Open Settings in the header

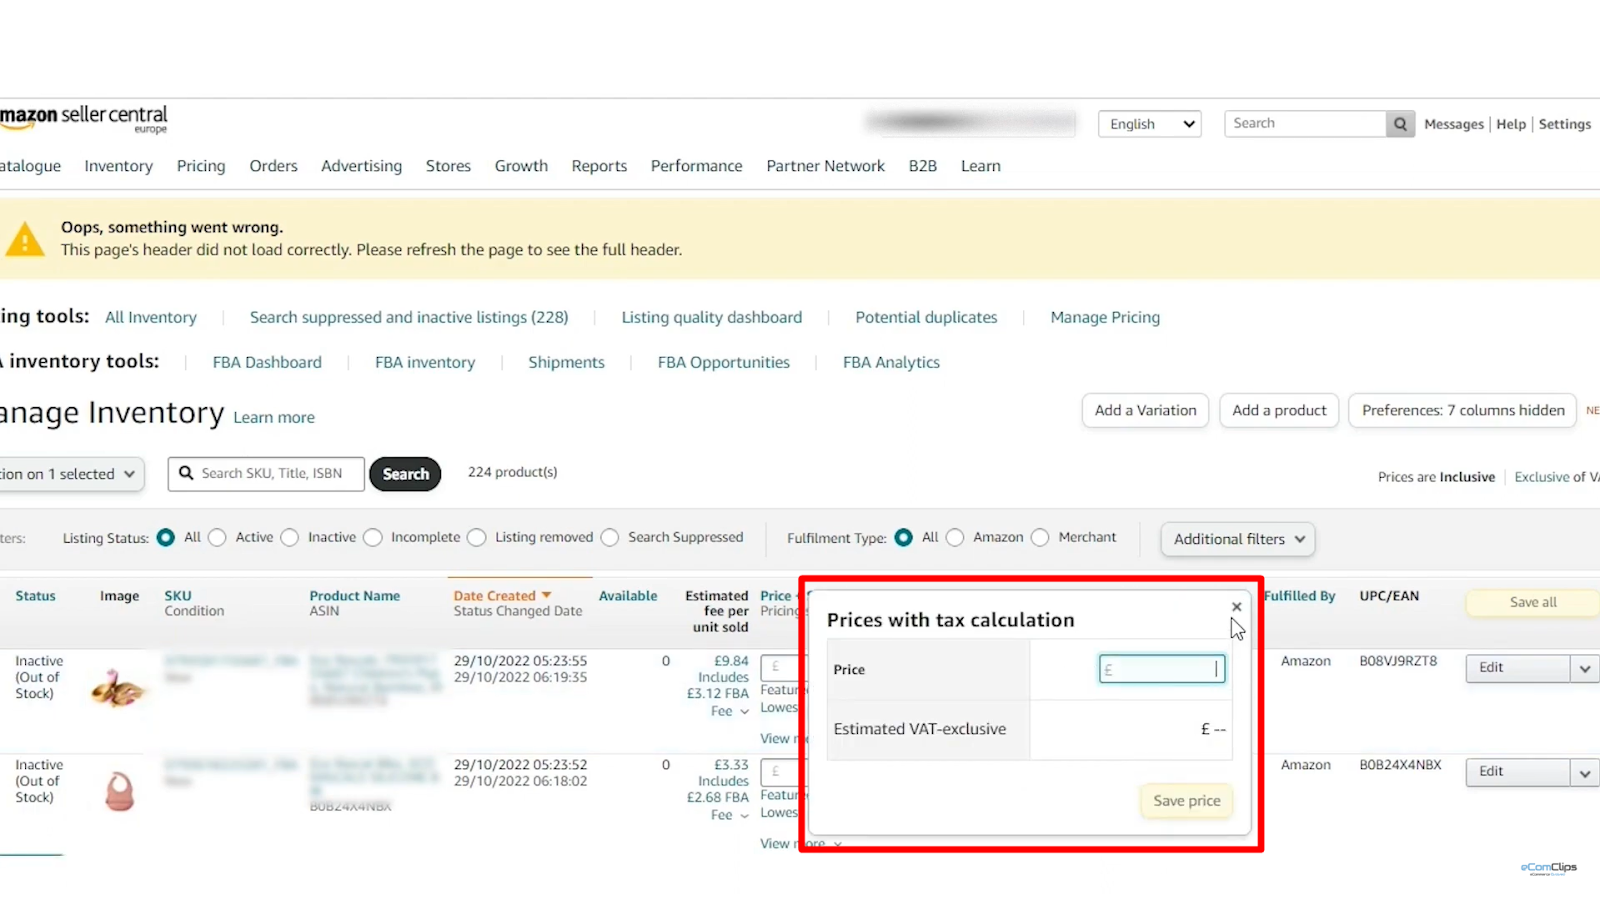tap(1565, 124)
